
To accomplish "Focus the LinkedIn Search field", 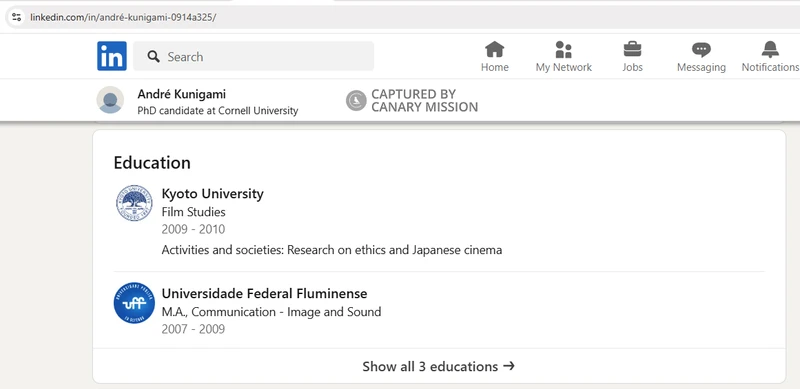I will coord(254,56).
